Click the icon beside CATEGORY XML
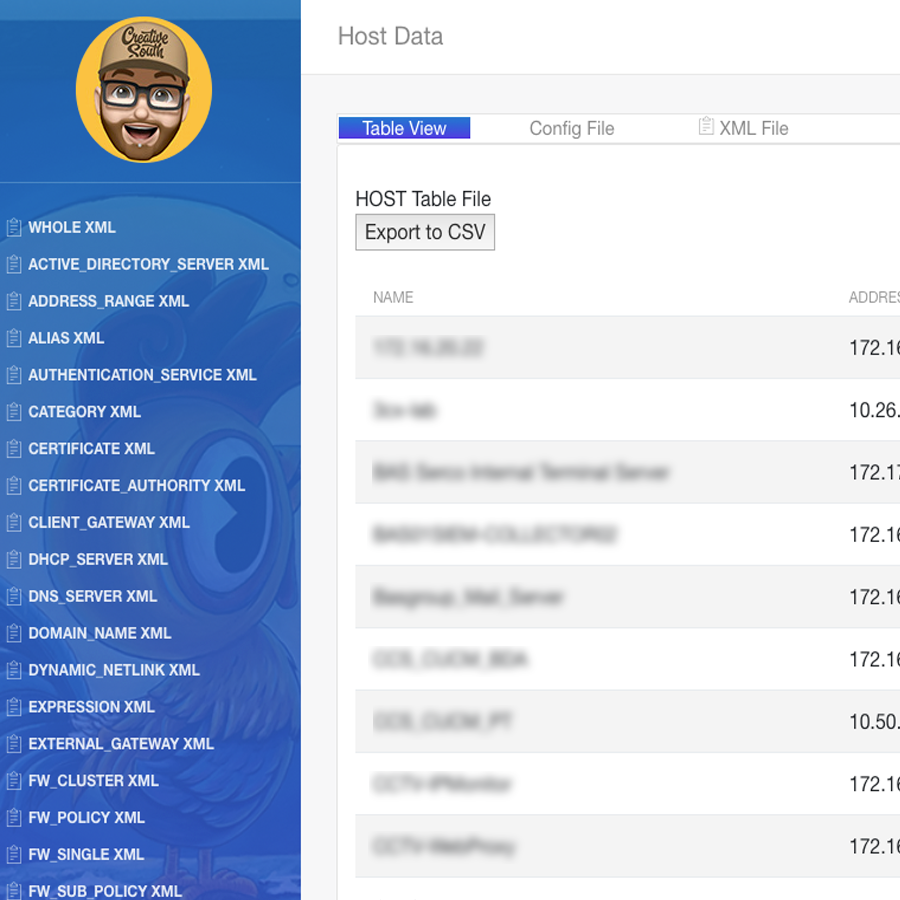Viewport: 900px width, 900px height. [x=14, y=412]
